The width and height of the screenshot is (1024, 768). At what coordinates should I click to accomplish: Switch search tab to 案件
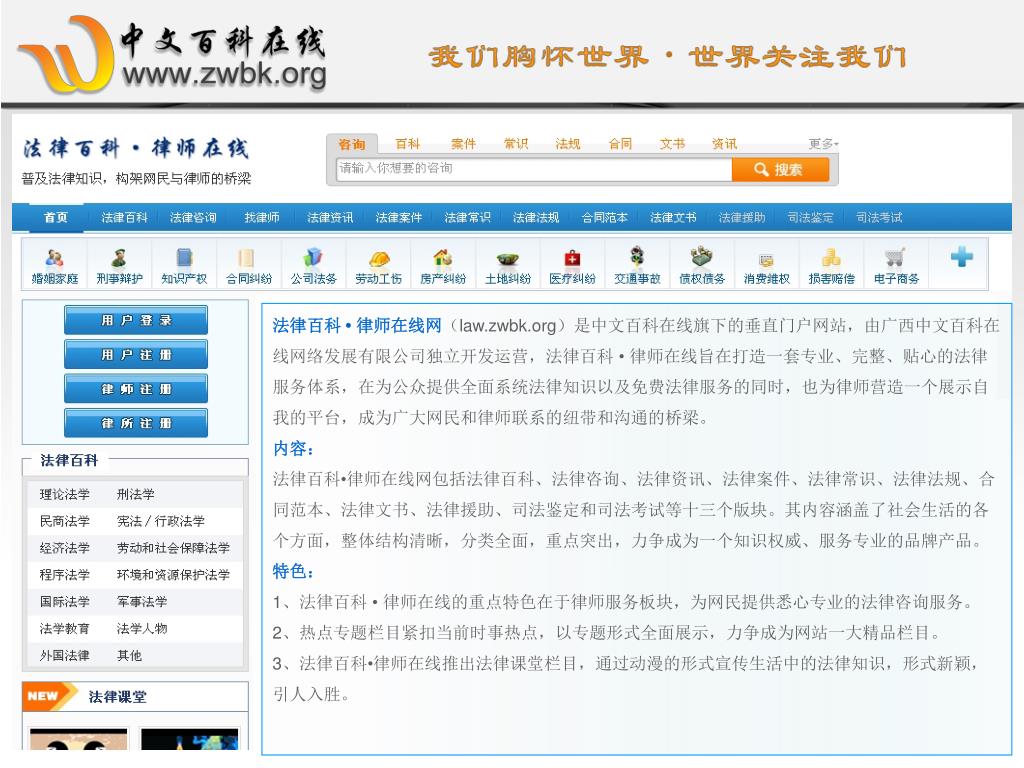click(x=463, y=144)
